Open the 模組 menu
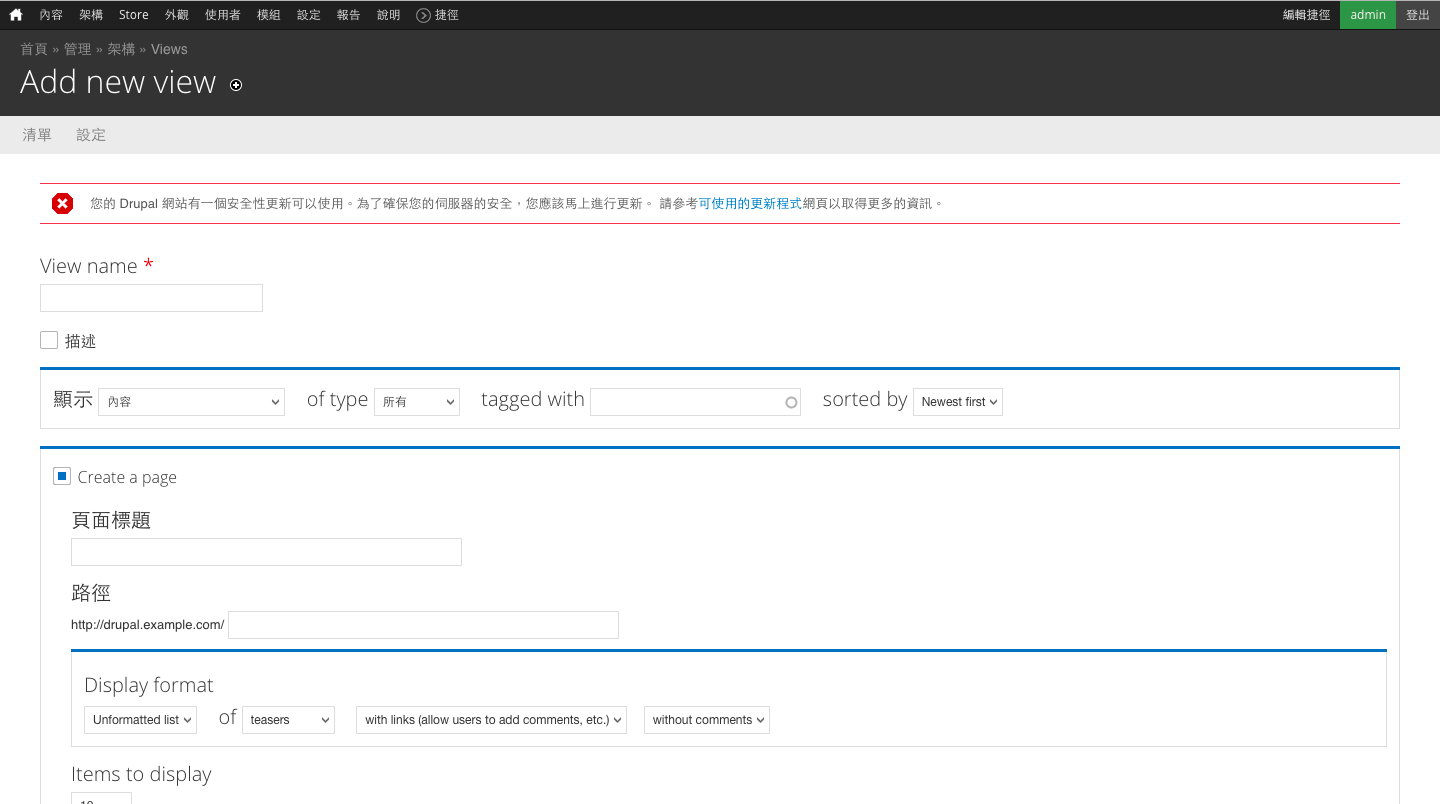The height and width of the screenshot is (804, 1440). point(269,15)
